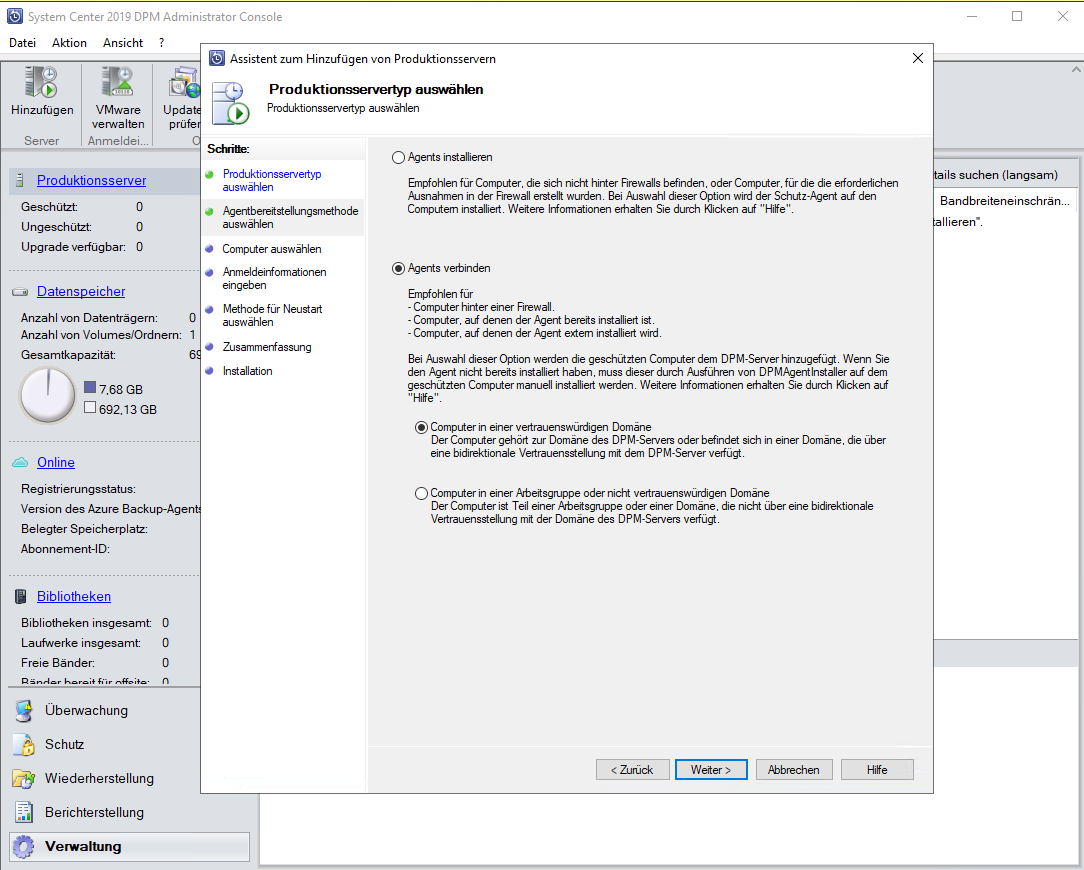
Task: Click the Überwachung navigation icon
Action: pos(24,710)
